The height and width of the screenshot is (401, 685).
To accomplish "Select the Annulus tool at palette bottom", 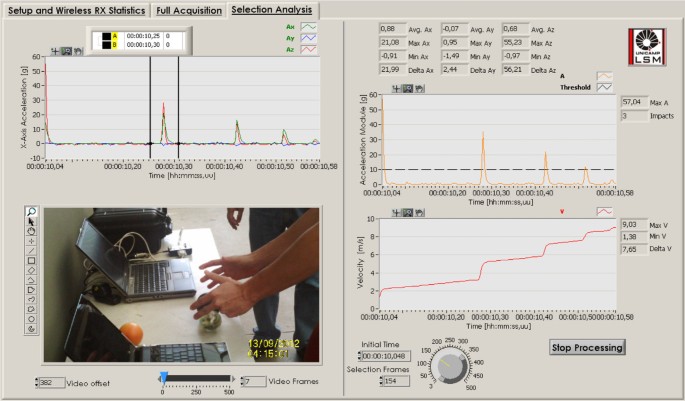I will click(x=31, y=329).
